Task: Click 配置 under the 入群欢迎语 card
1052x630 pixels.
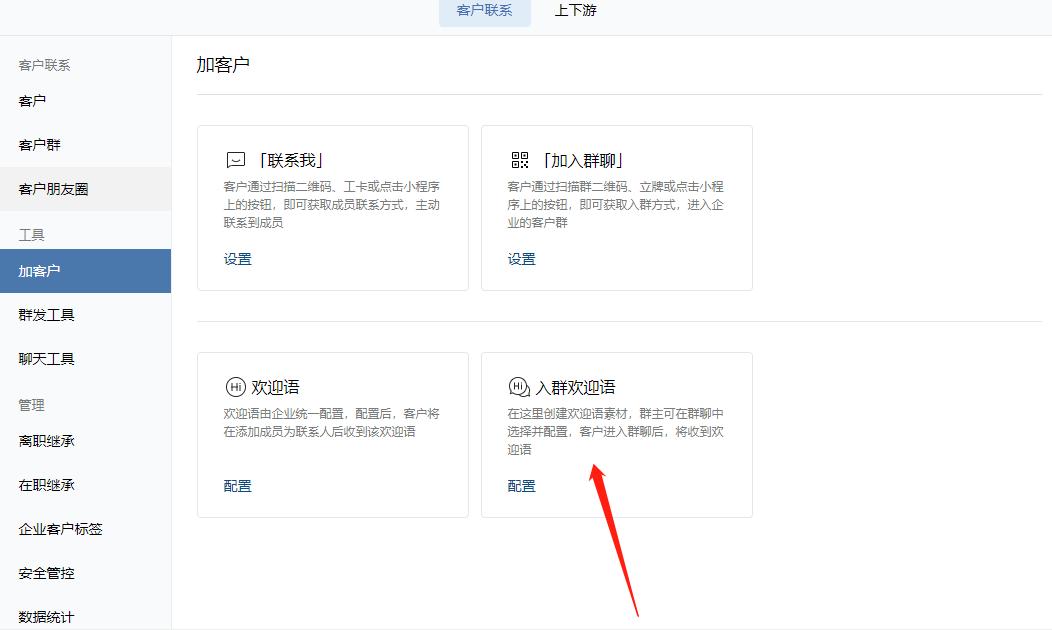Action: [x=521, y=487]
